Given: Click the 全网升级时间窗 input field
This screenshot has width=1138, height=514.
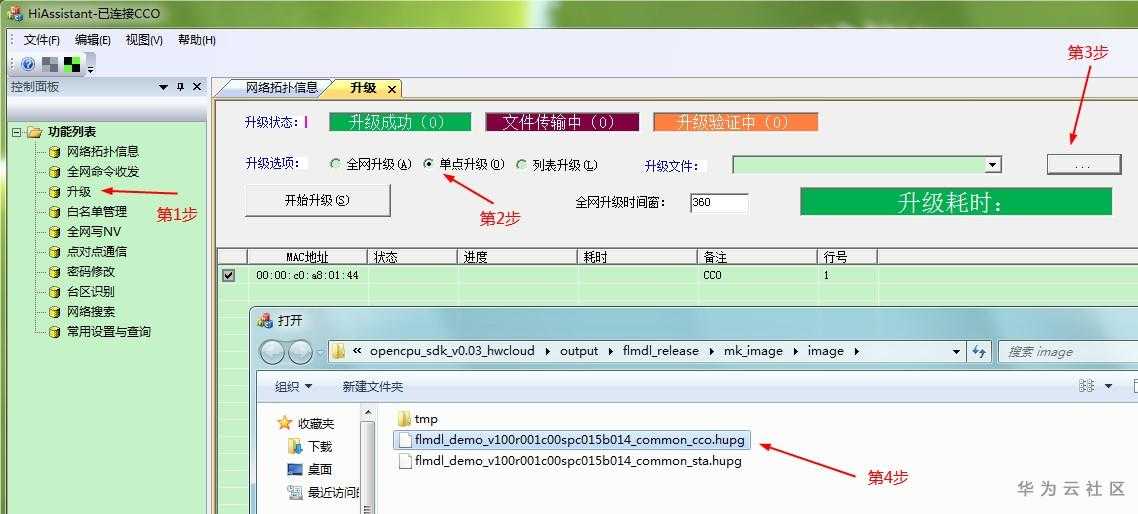Looking at the screenshot, I should pos(719,203).
